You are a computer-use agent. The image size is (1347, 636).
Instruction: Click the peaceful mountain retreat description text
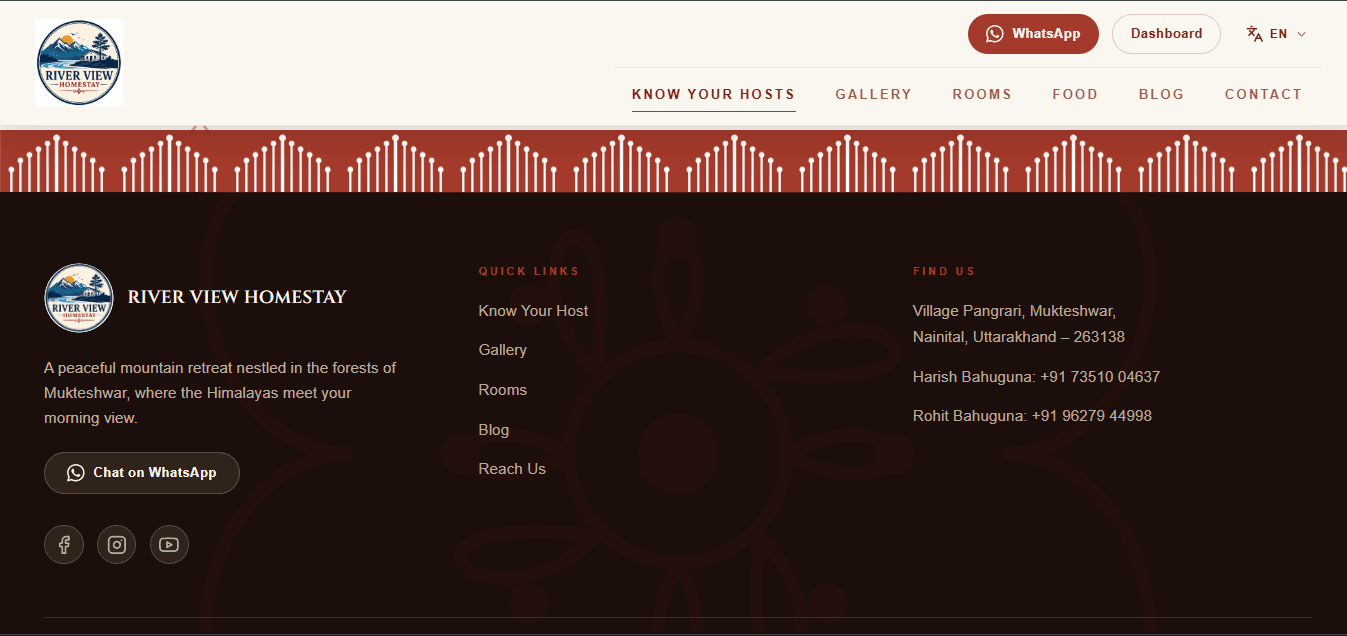pyautogui.click(x=220, y=393)
